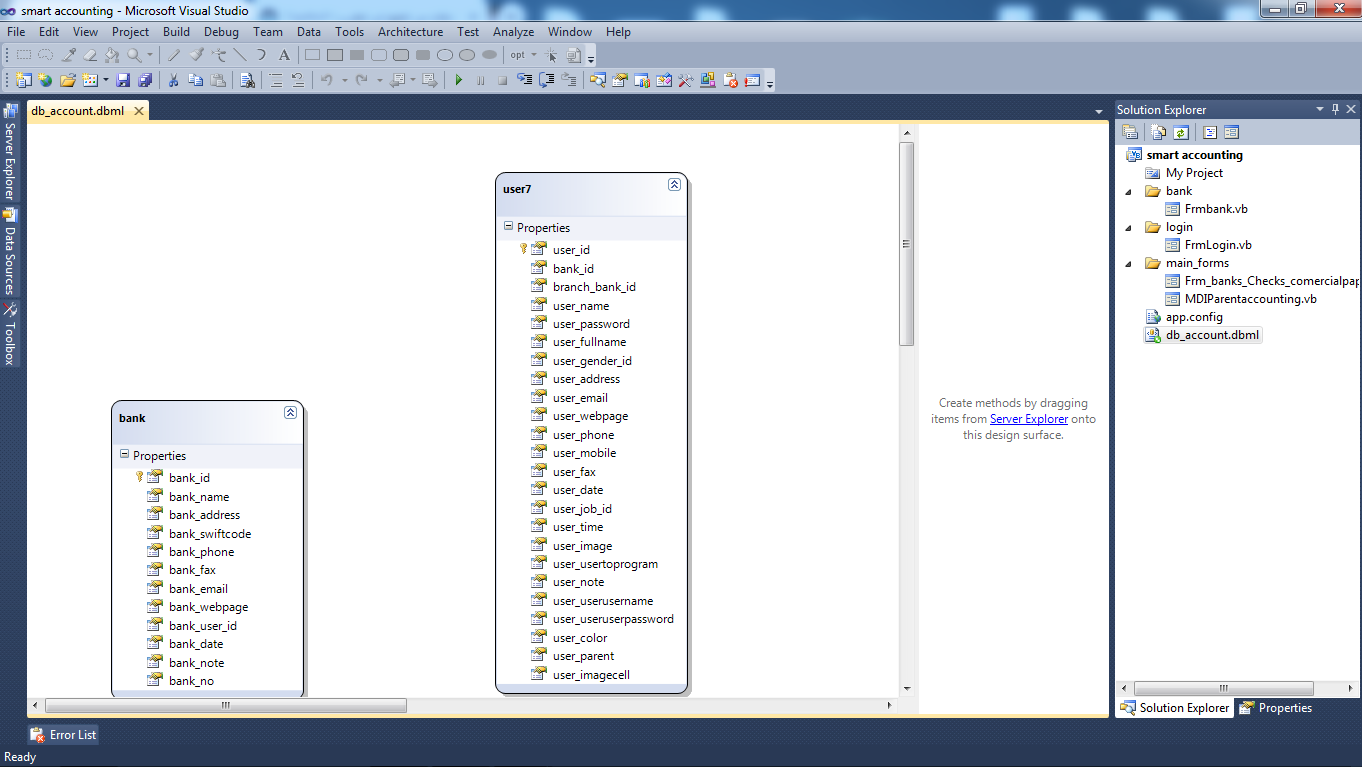Click the designer's horizontal scrollbar thumb
The height and width of the screenshot is (767, 1362).
coord(226,706)
